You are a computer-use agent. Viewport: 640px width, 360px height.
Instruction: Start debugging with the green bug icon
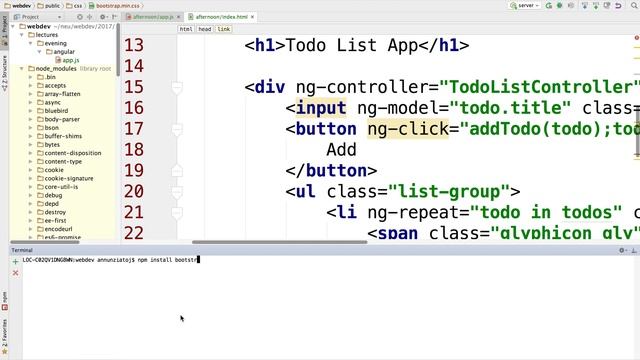tap(560, 5)
